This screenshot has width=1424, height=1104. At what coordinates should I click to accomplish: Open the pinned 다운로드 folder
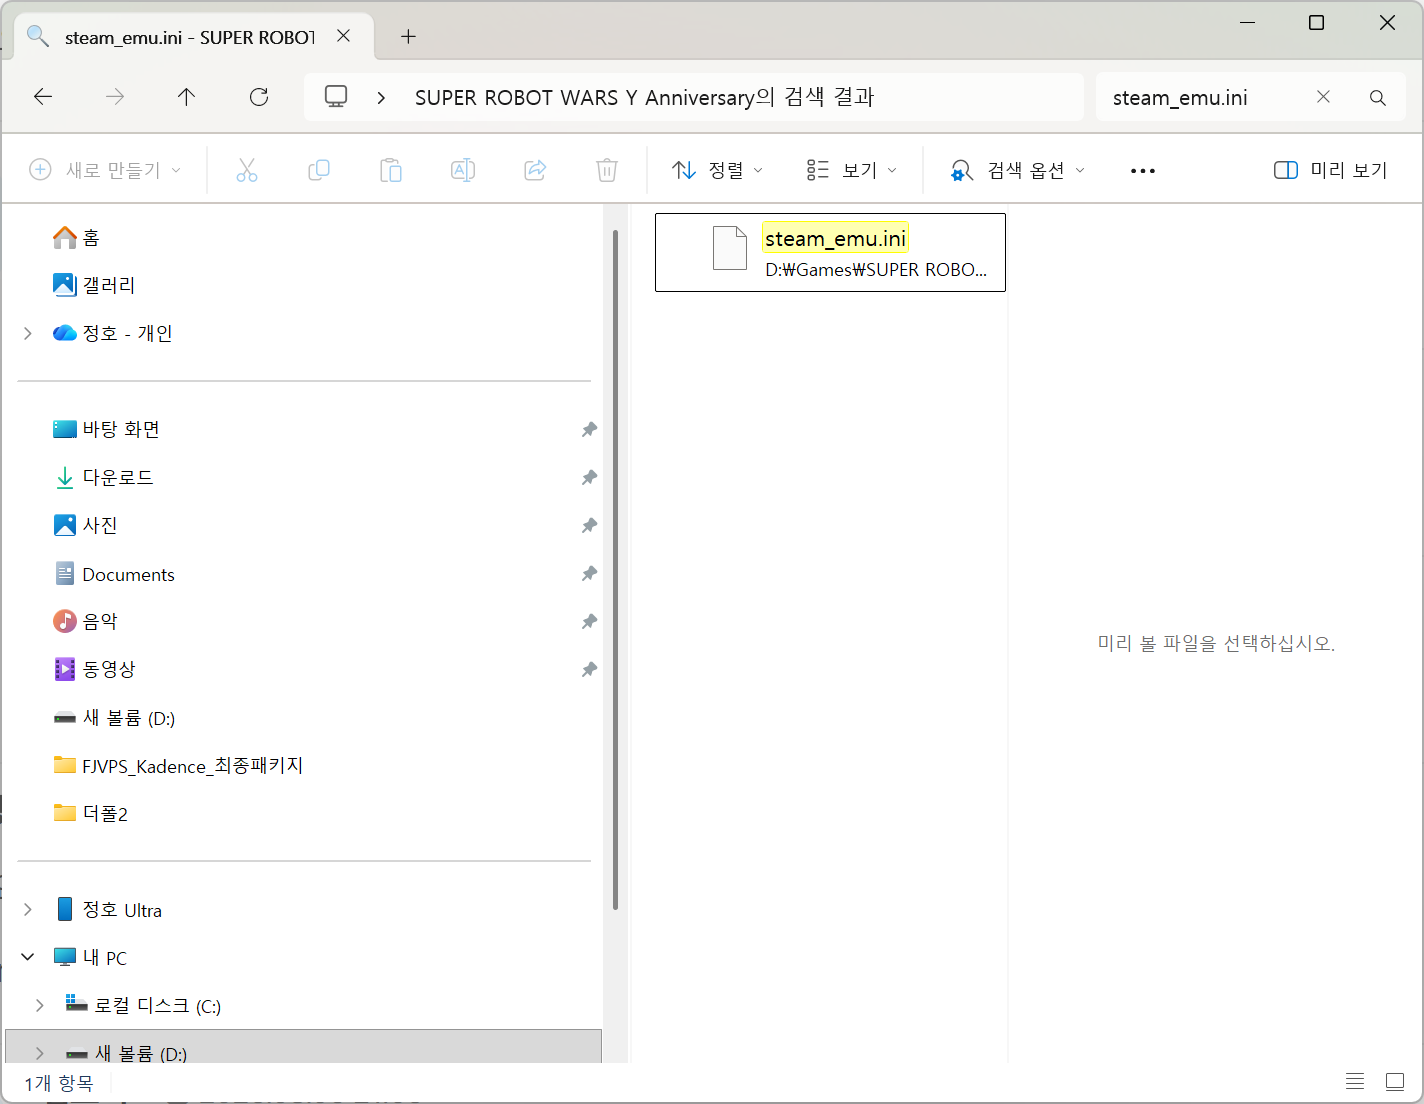[103, 477]
